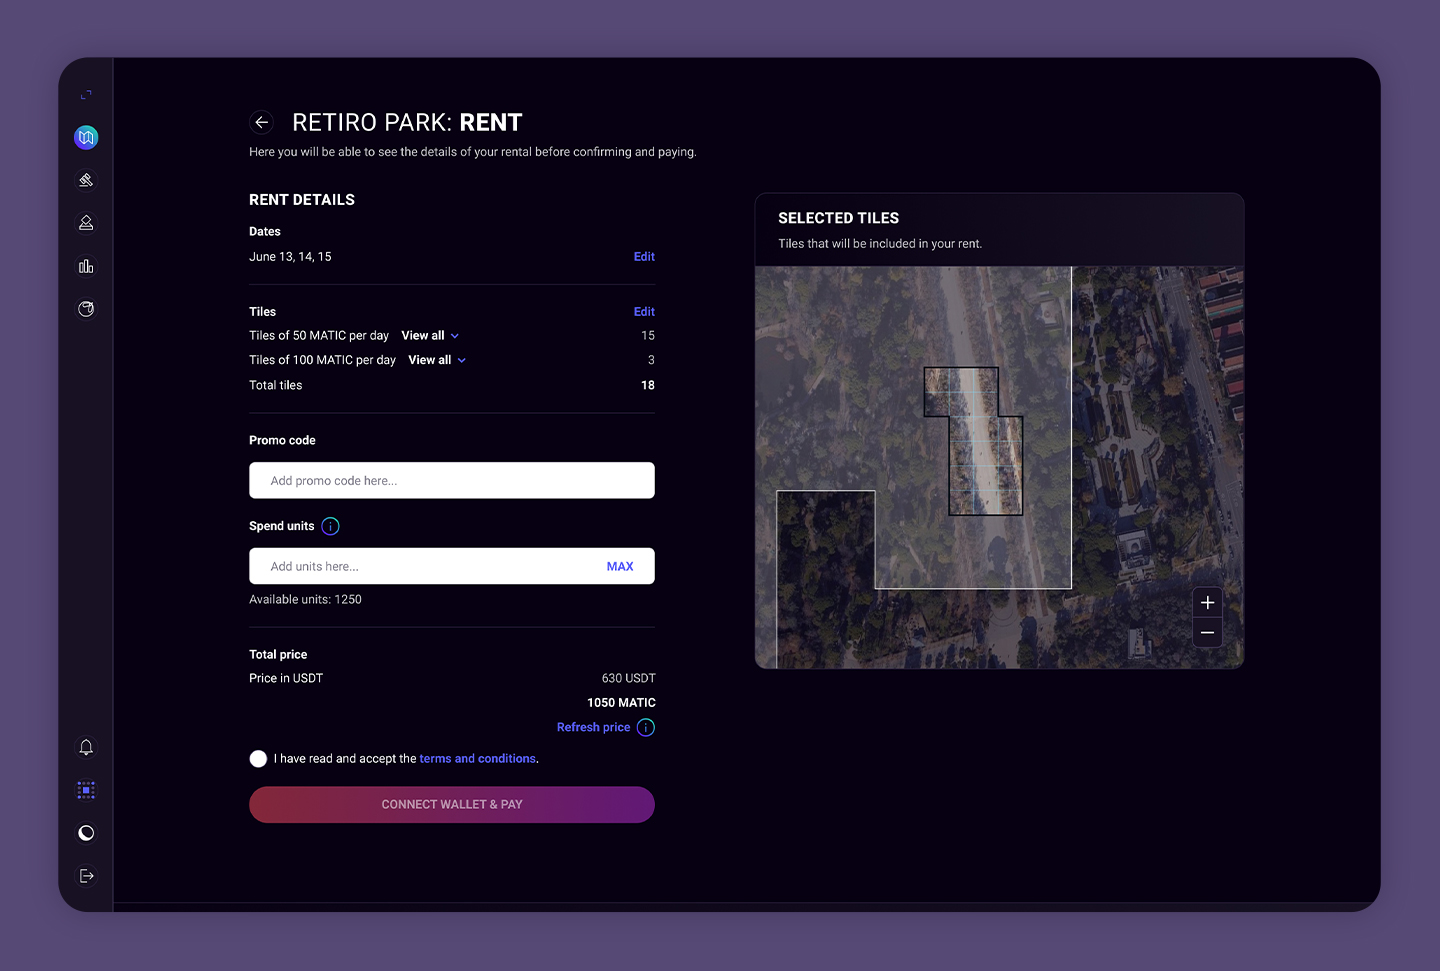1440x971 pixels.
Task: Open the notifications bell
Action: point(86,747)
